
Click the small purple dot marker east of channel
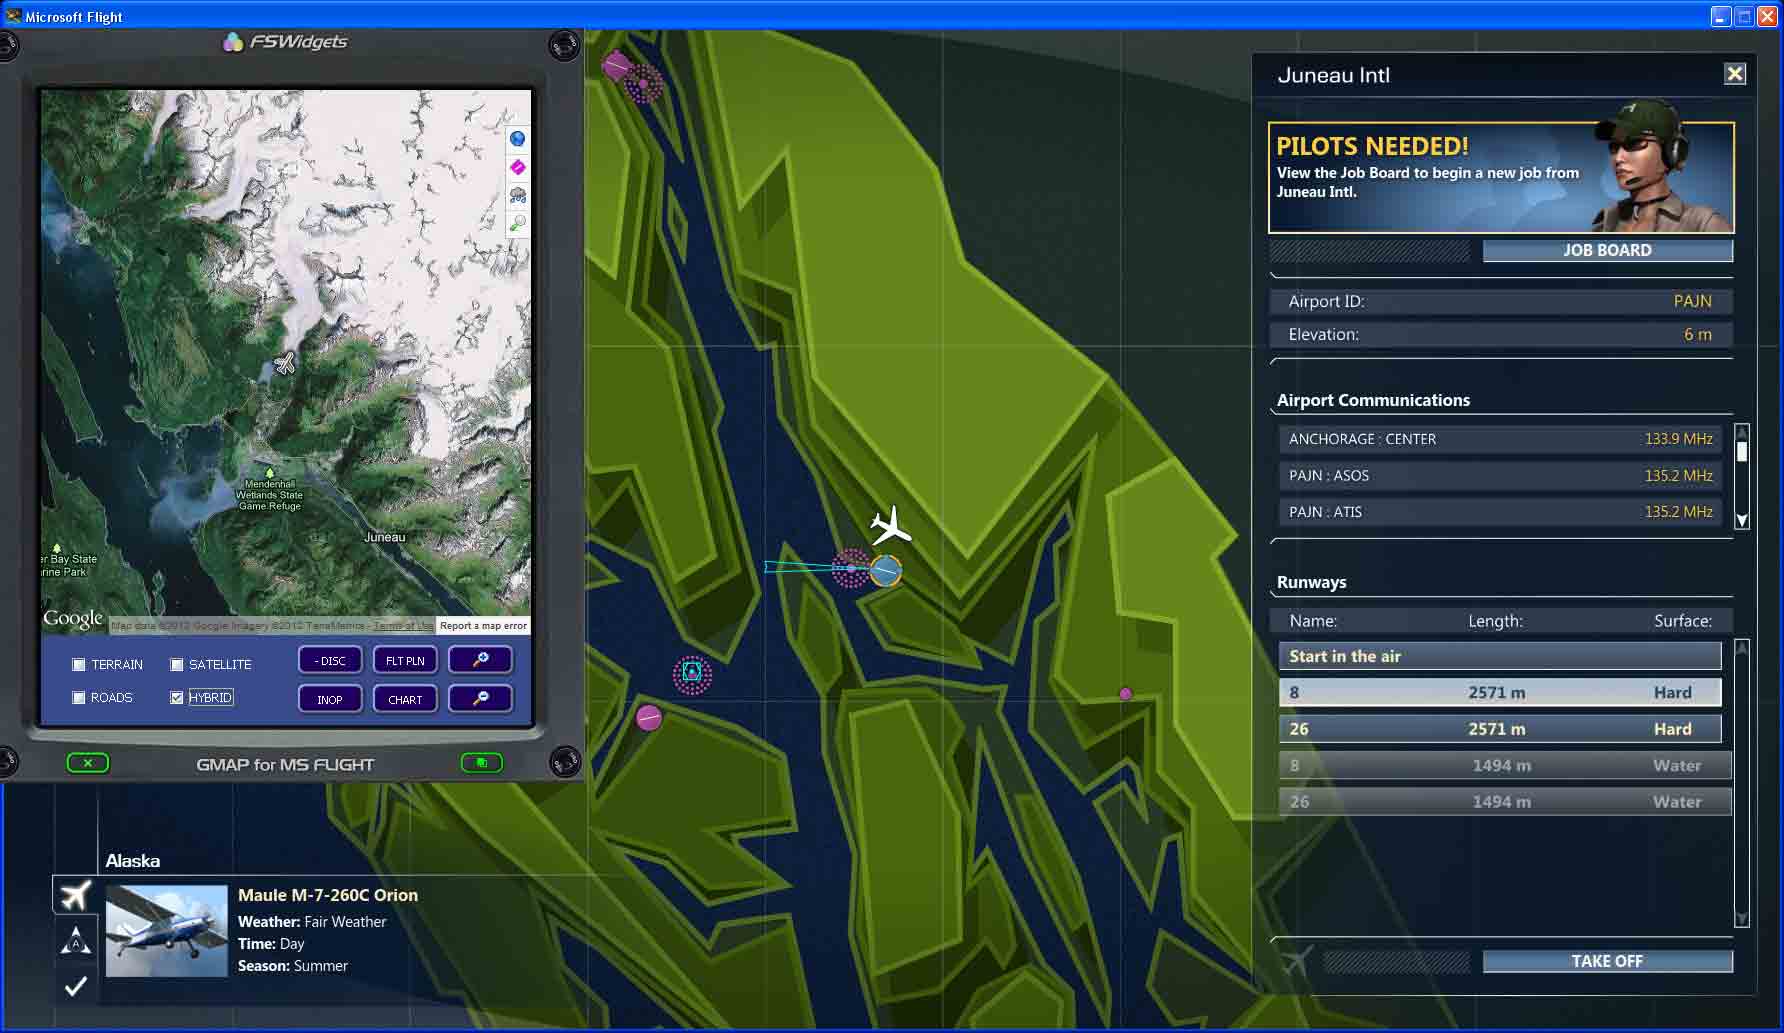pyautogui.click(x=1125, y=694)
